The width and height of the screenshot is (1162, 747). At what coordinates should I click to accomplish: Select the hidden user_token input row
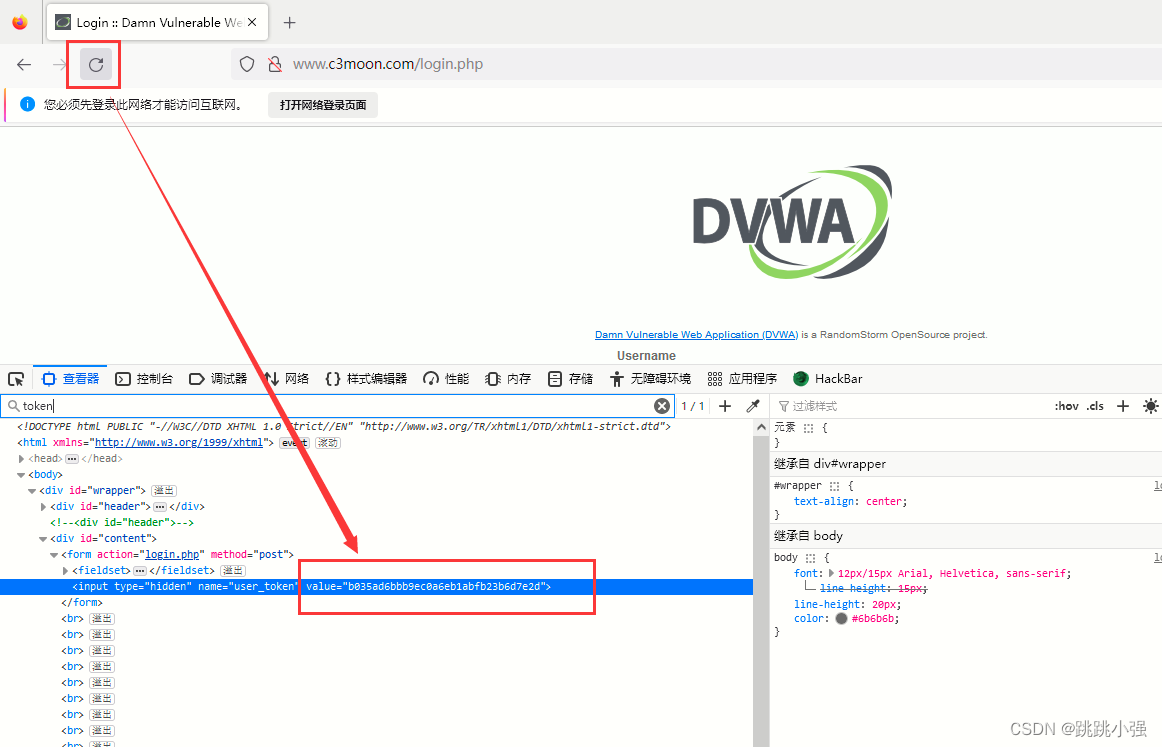tap(376, 587)
